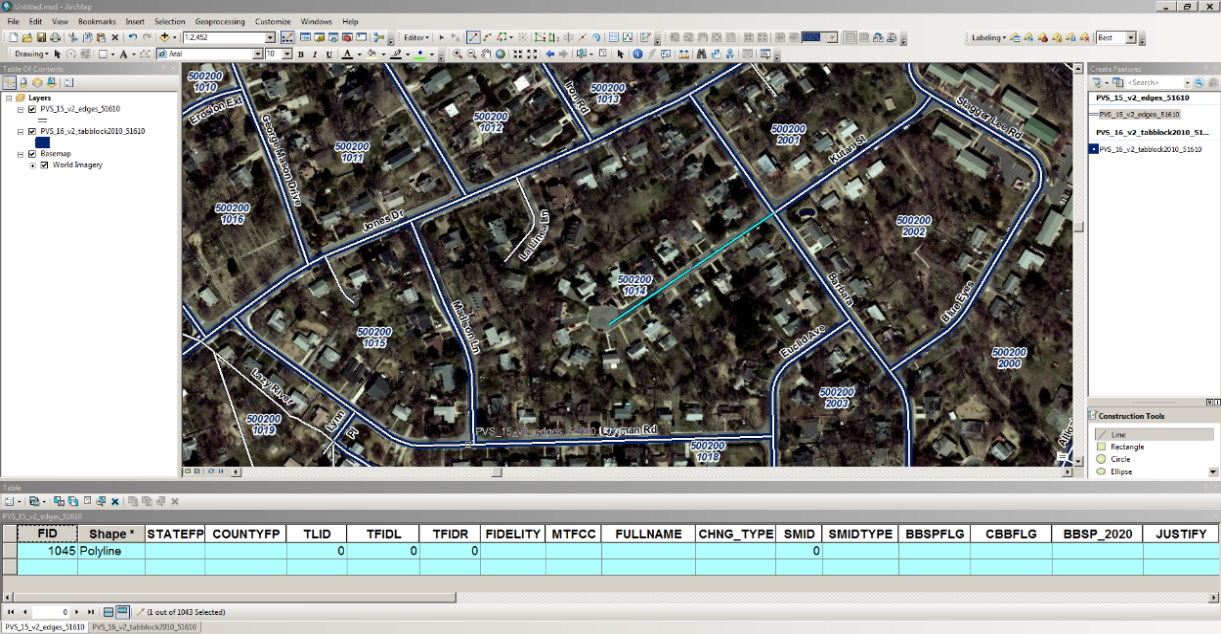Click the Undo arrow icon
The image size is (1221, 634).
132,38
